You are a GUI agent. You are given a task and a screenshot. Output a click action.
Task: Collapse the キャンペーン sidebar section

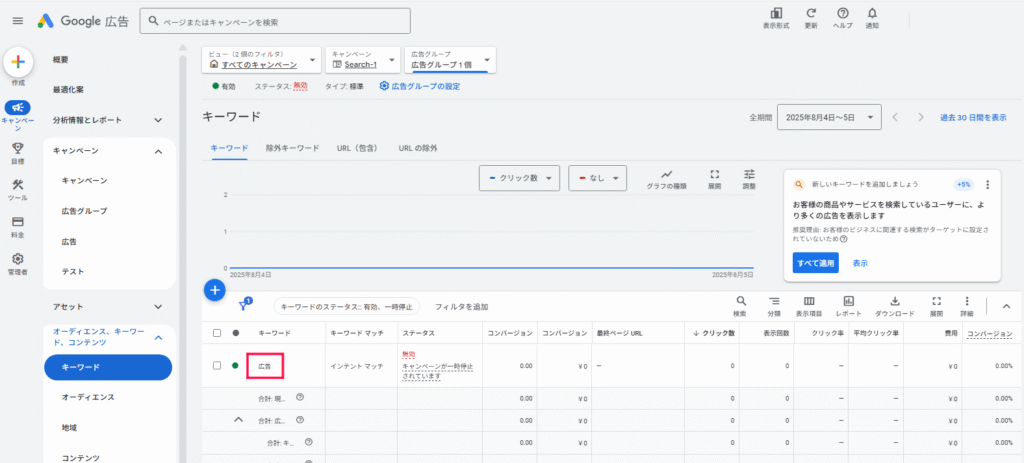(158, 151)
